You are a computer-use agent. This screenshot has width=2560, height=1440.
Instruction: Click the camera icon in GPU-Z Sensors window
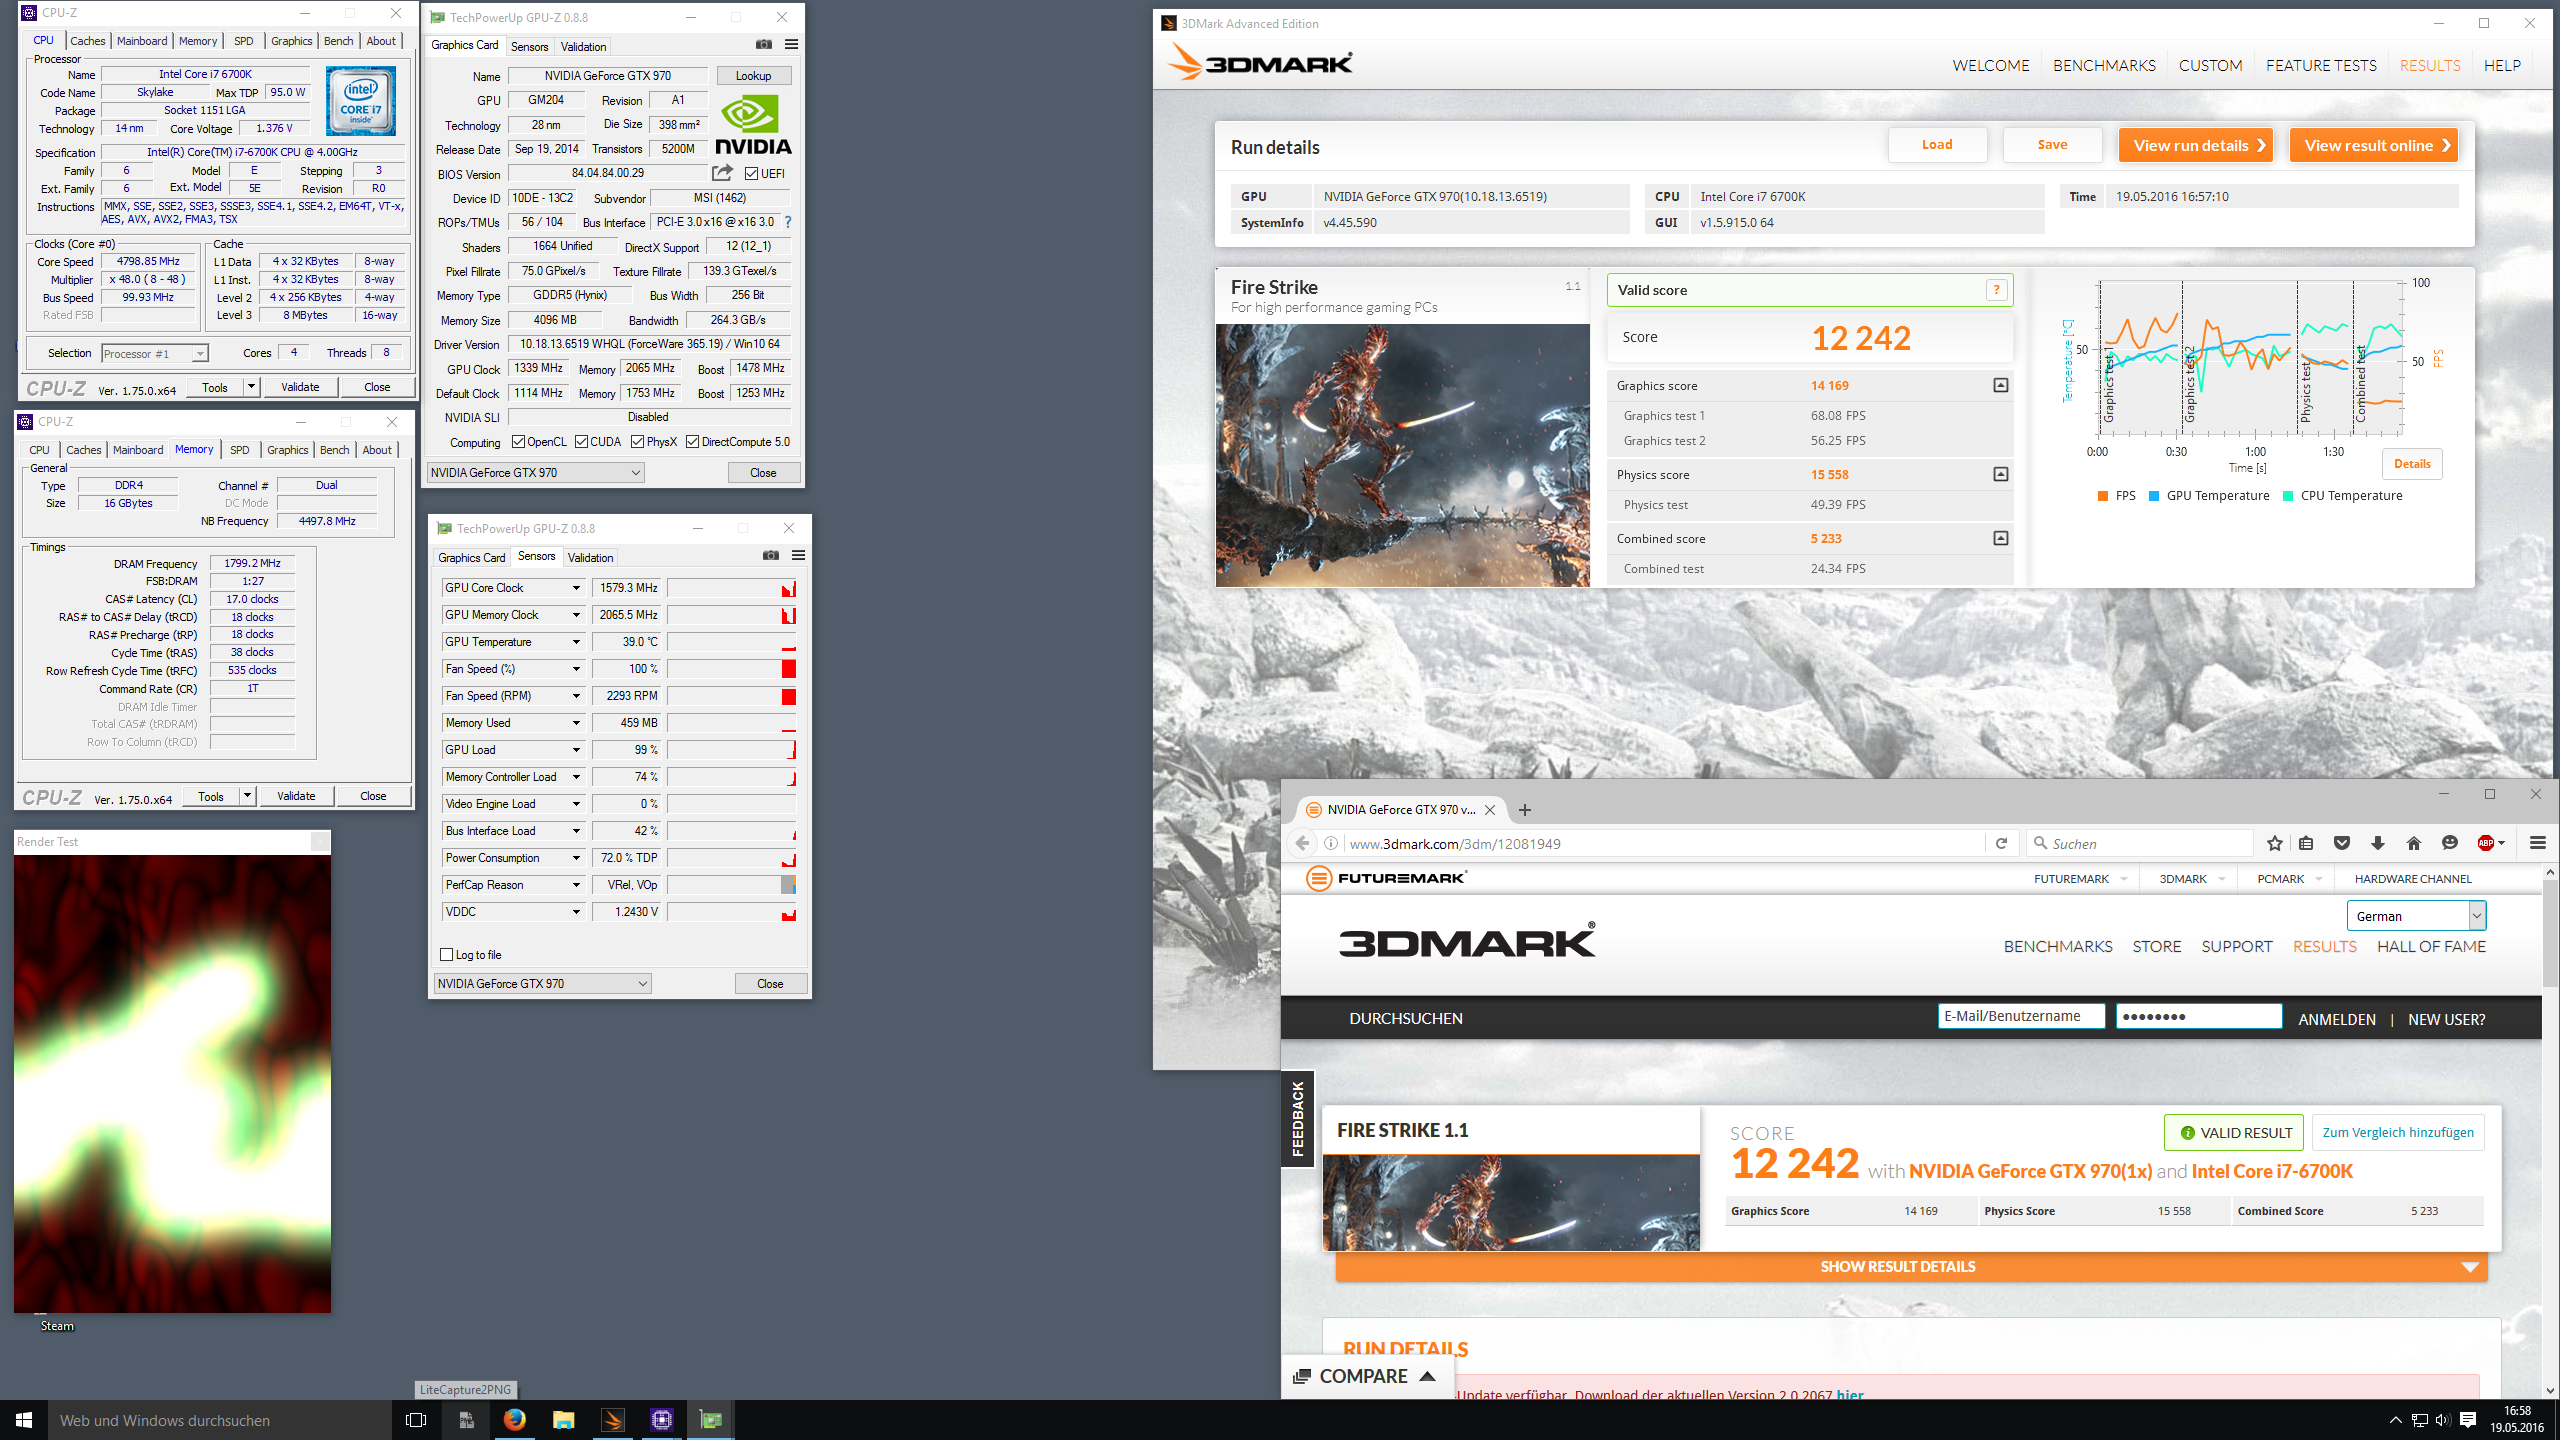pos(771,555)
